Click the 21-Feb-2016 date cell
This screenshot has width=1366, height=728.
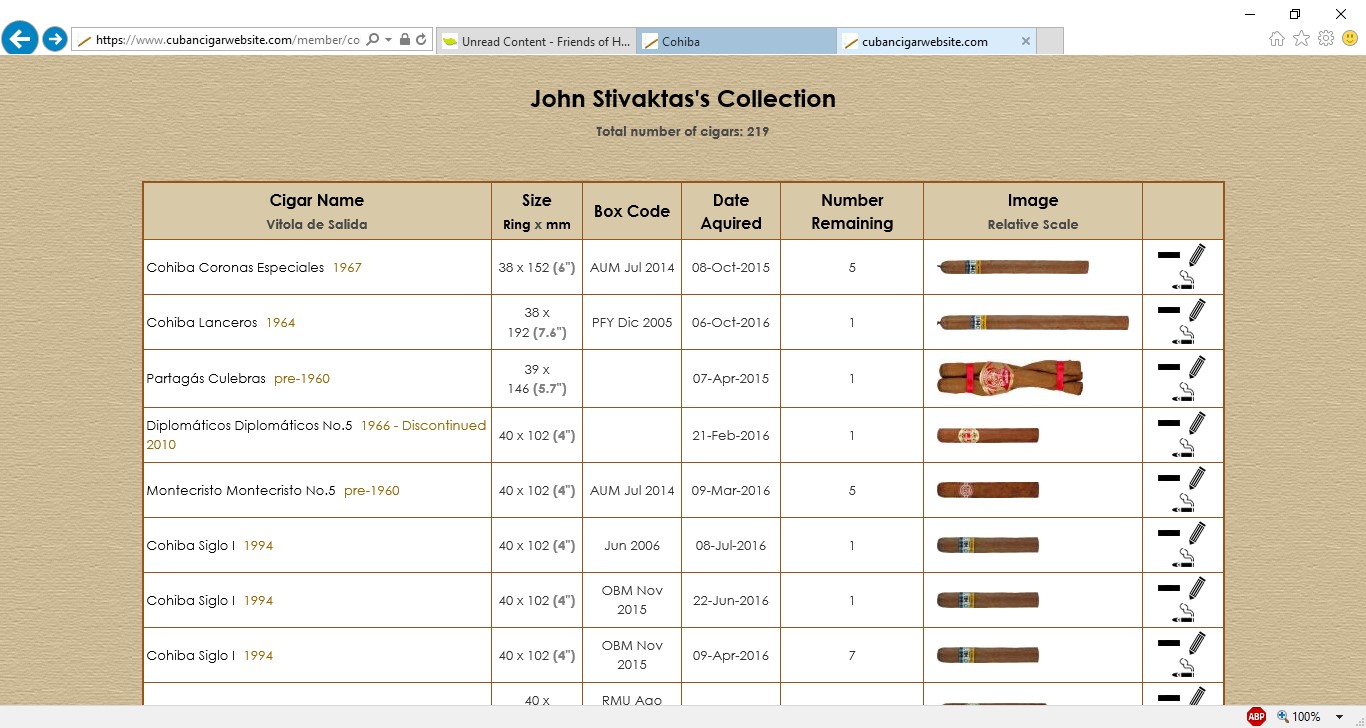pos(731,435)
